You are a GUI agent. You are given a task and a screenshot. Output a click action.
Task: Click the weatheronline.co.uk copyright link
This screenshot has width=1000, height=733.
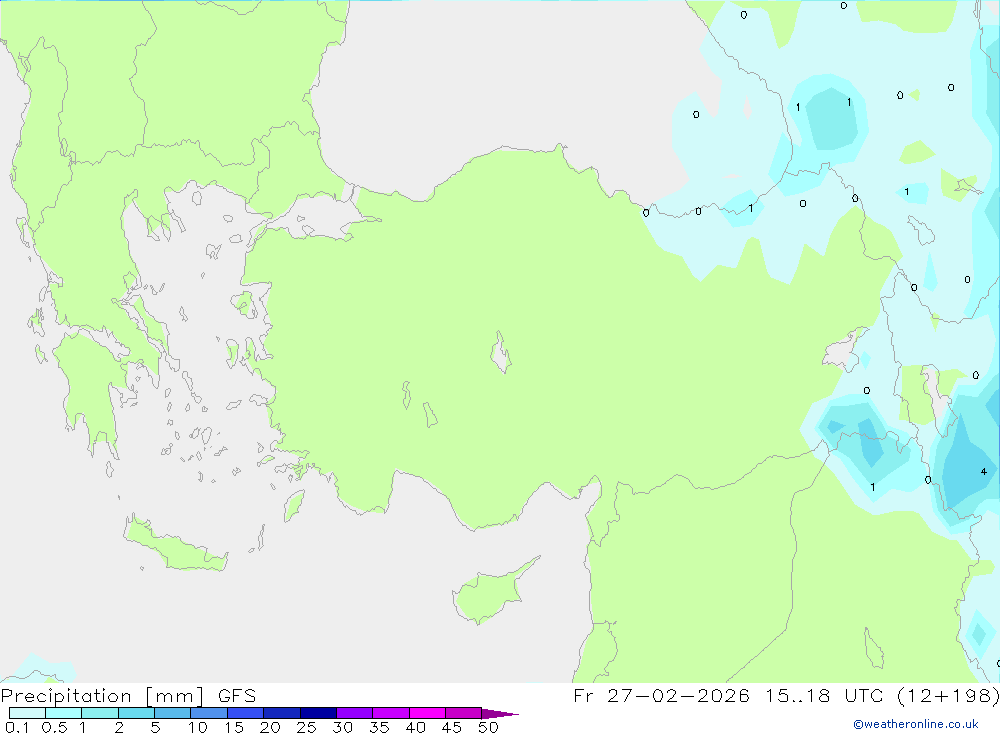point(915,724)
